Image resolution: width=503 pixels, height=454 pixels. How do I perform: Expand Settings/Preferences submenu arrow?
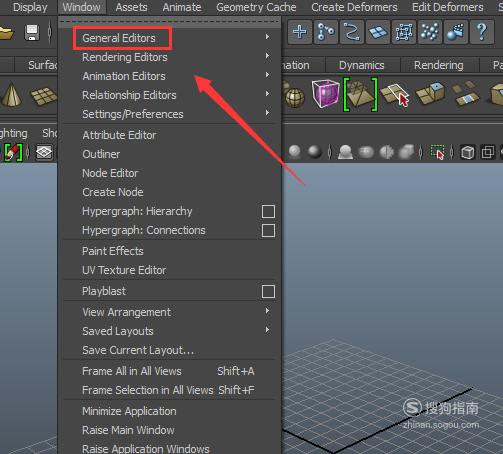coord(267,113)
